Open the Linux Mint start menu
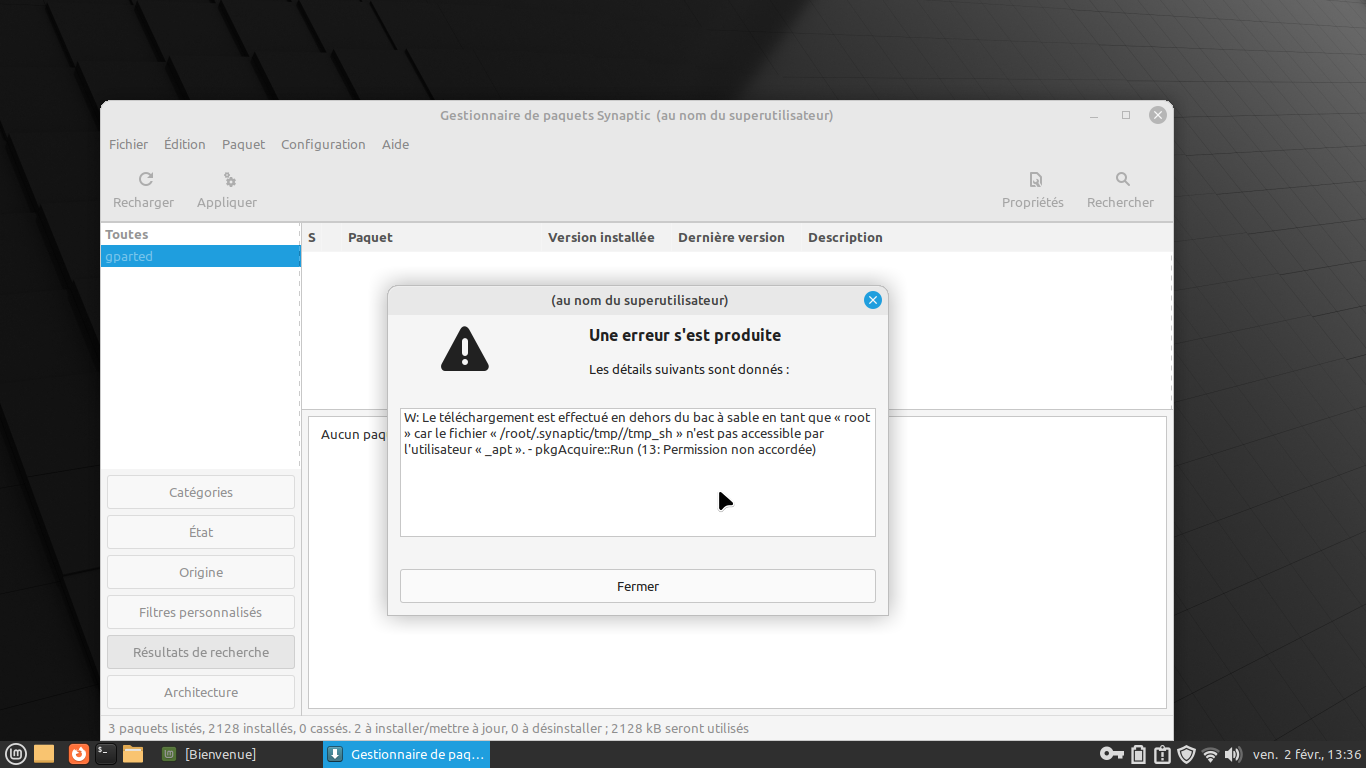Image resolution: width=1366 pixels, height=768 pixels. [16, 754]
